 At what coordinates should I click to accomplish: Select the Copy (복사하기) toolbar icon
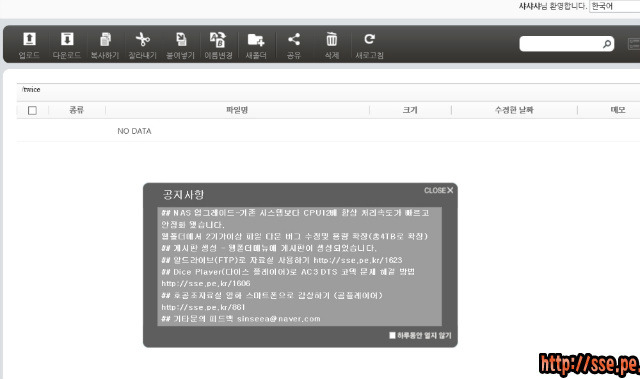[105, 39]
